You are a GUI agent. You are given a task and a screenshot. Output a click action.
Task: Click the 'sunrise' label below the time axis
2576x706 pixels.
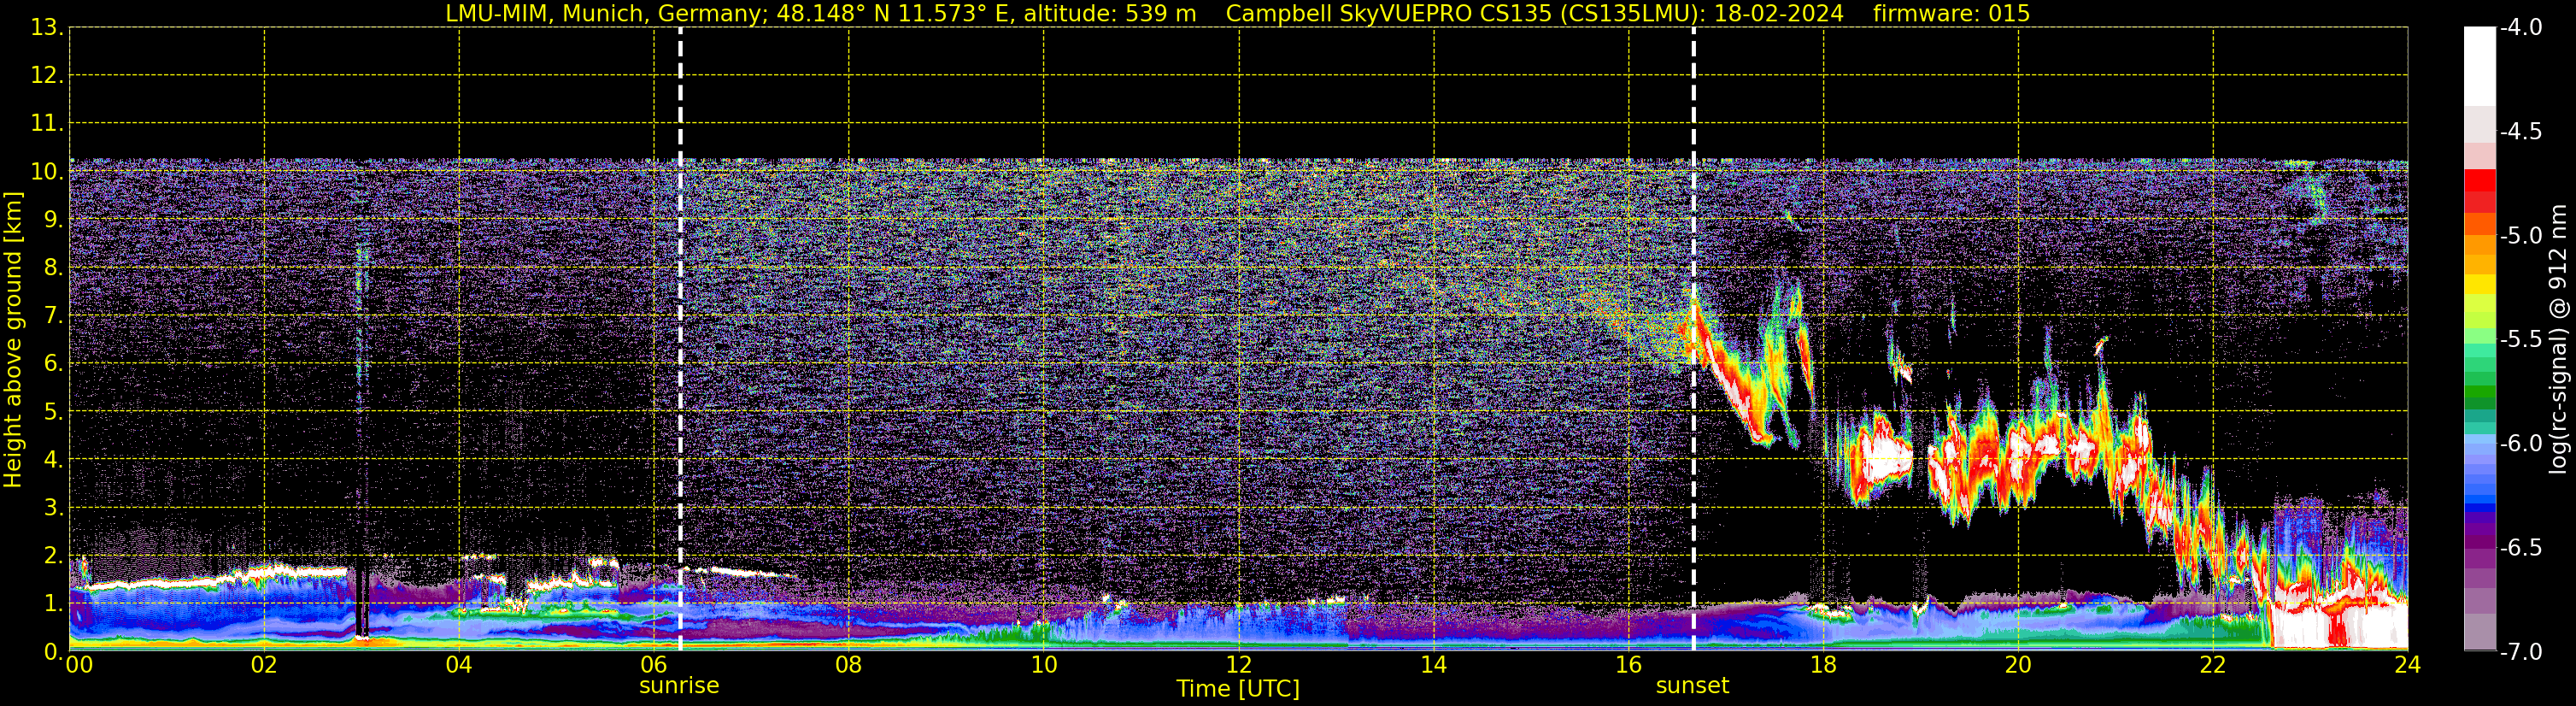pos(679,686)
